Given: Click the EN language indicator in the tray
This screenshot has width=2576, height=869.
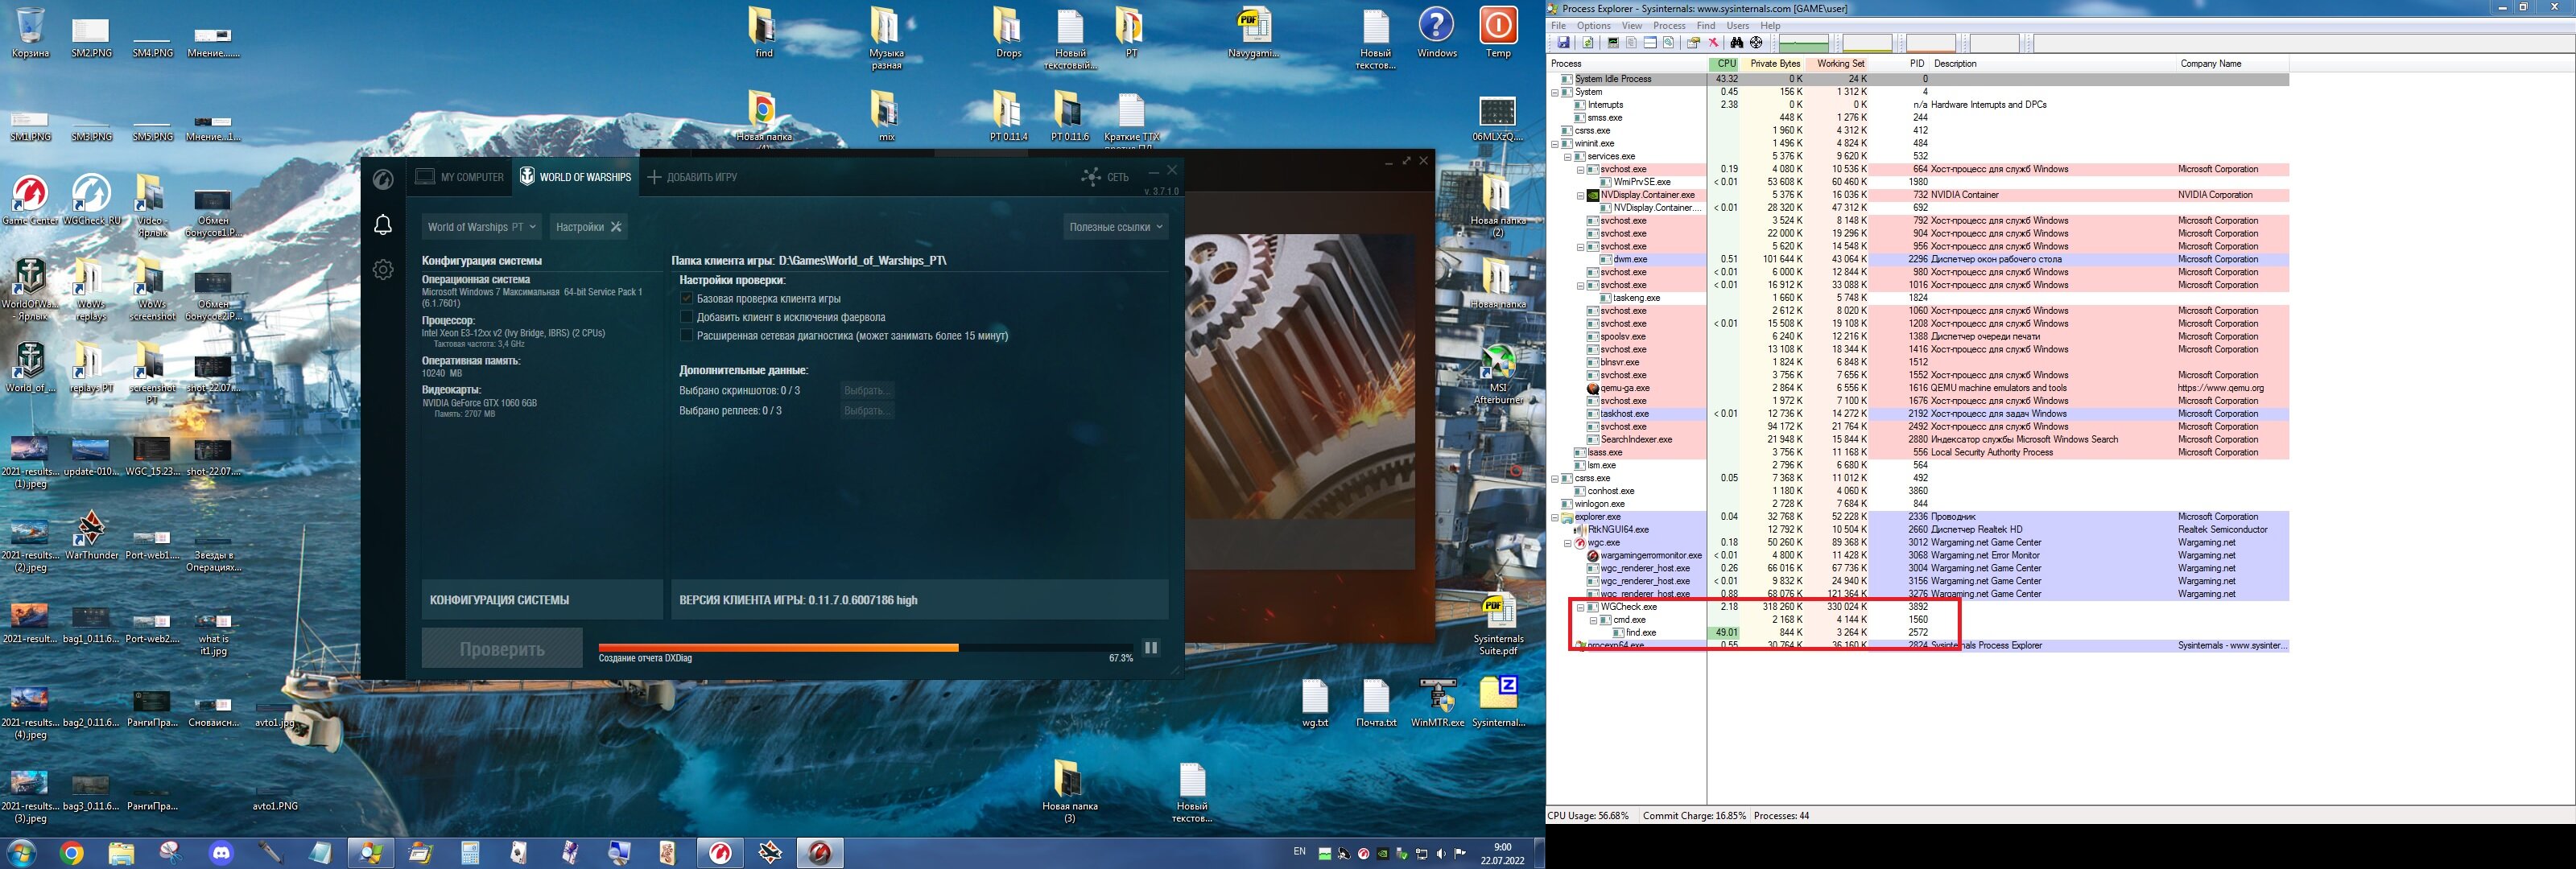Looking at the screenshot, I should pyautogui.click(x=1299, y=852).
